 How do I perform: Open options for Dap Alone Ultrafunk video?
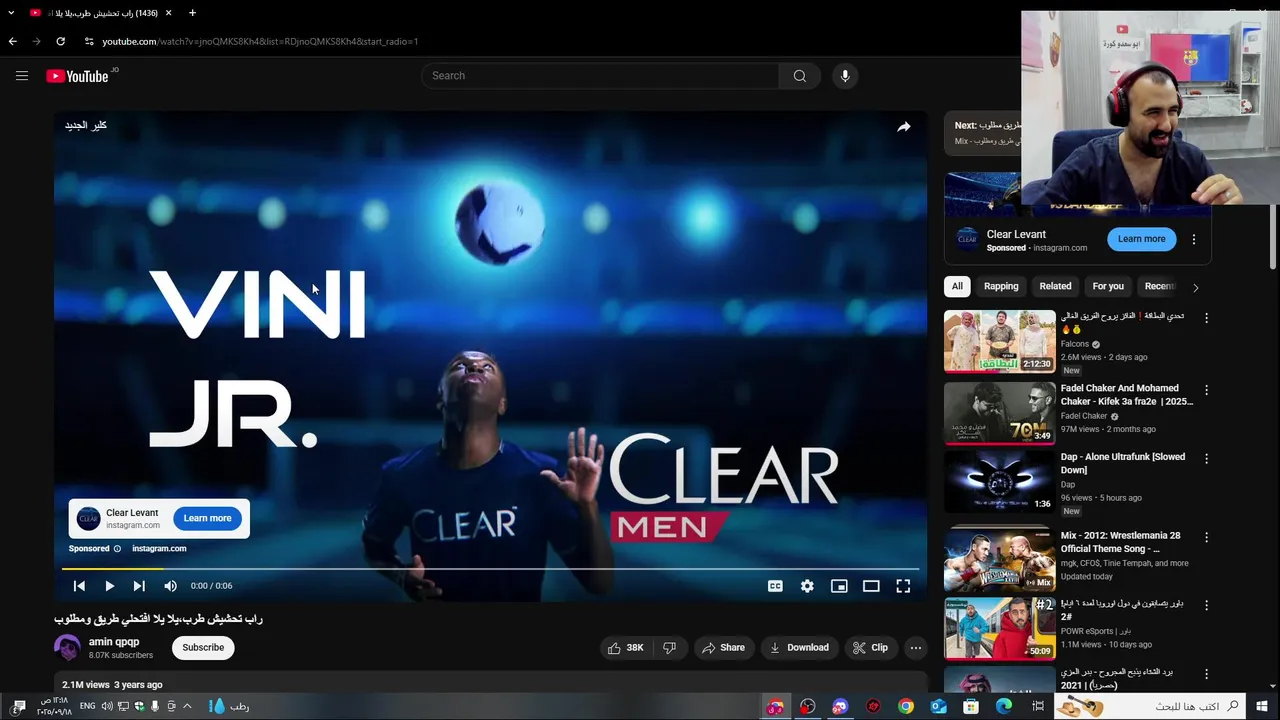click(x=1206, y=459)
